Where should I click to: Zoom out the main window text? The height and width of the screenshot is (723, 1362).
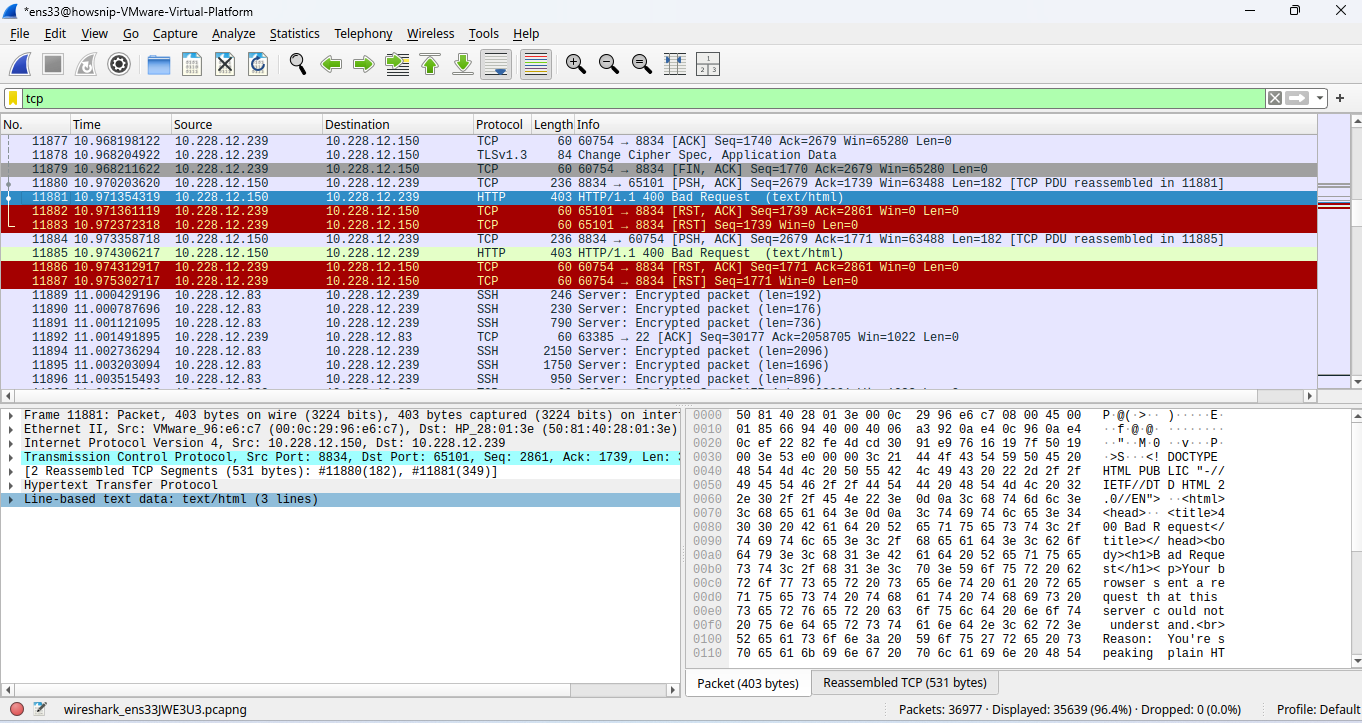click(x=609, y=65)
